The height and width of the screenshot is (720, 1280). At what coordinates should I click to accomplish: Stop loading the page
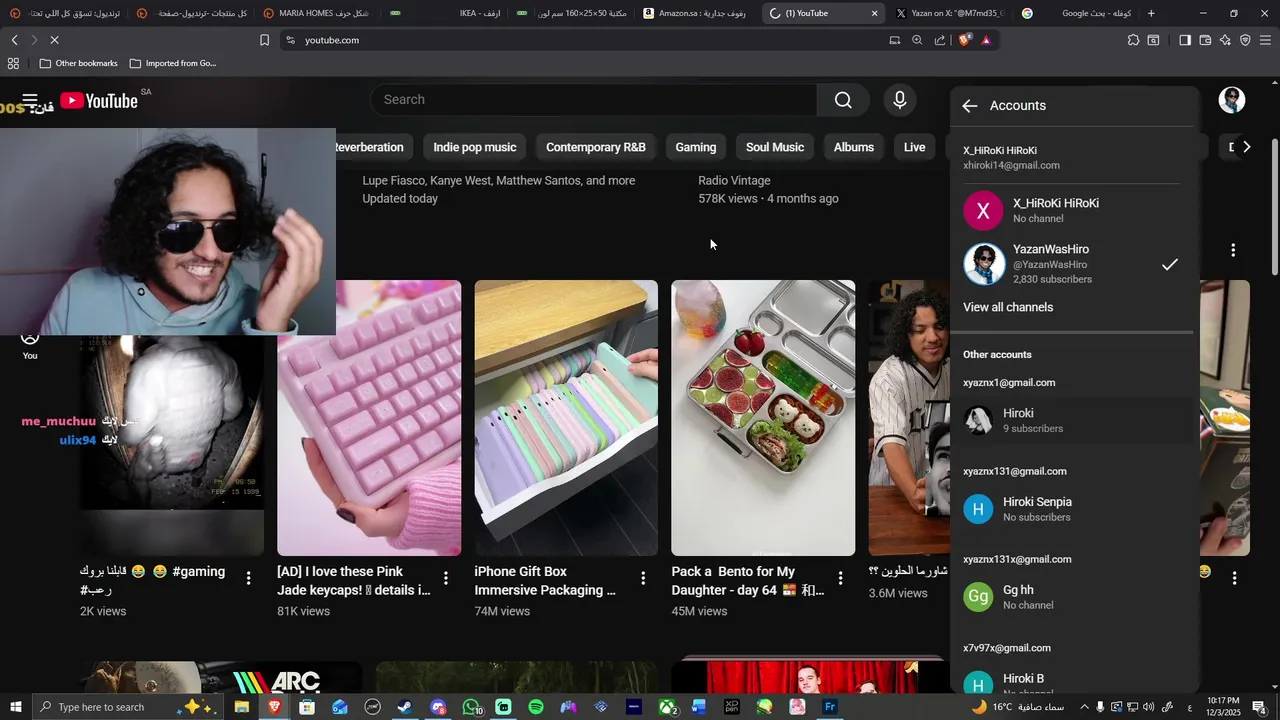54,40
